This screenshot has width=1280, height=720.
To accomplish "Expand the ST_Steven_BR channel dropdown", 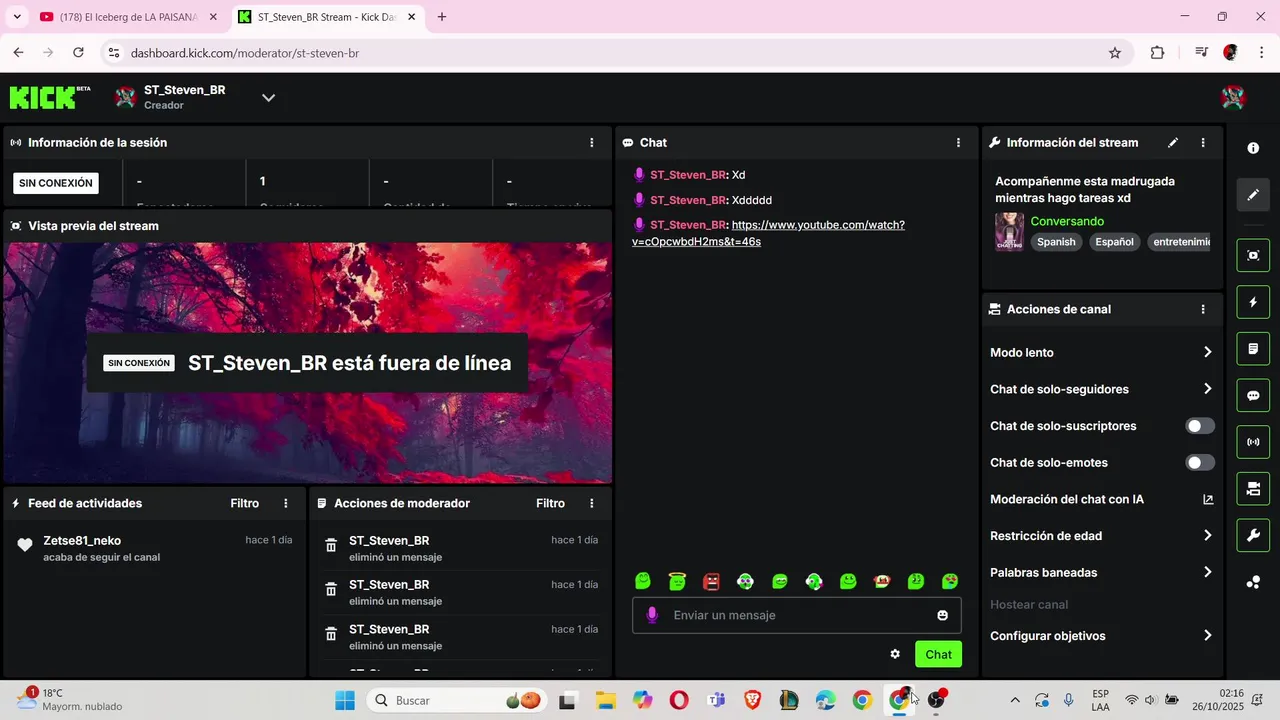I will point(268,97).
